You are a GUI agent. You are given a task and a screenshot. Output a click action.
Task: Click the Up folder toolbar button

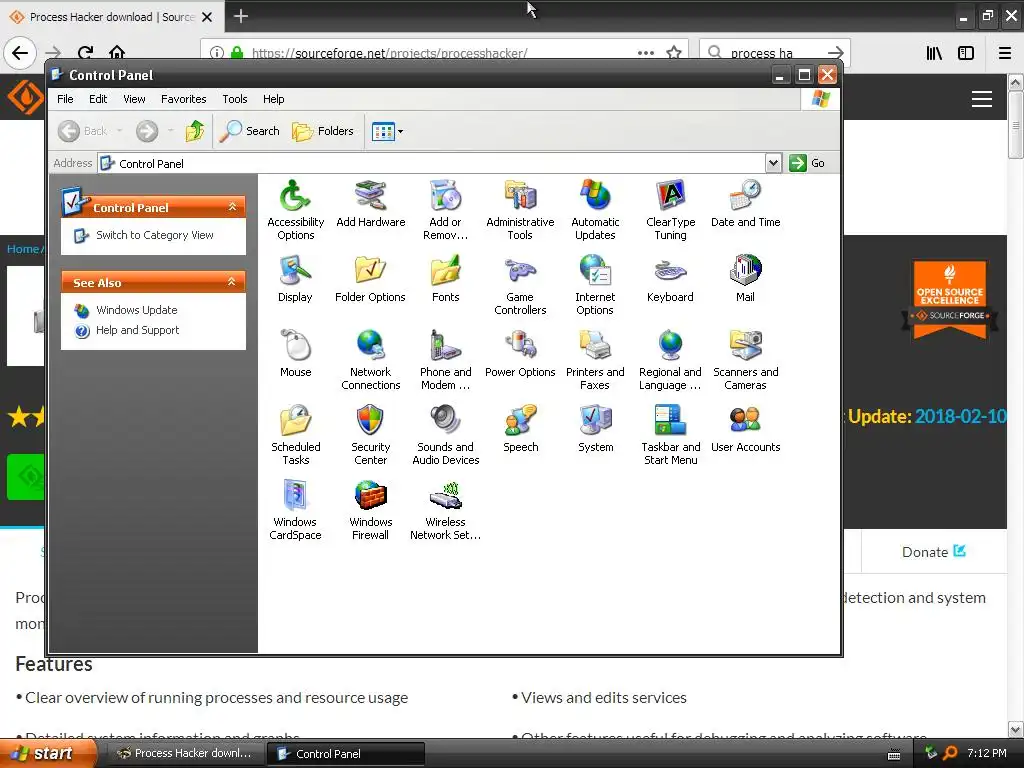[195, 131]
